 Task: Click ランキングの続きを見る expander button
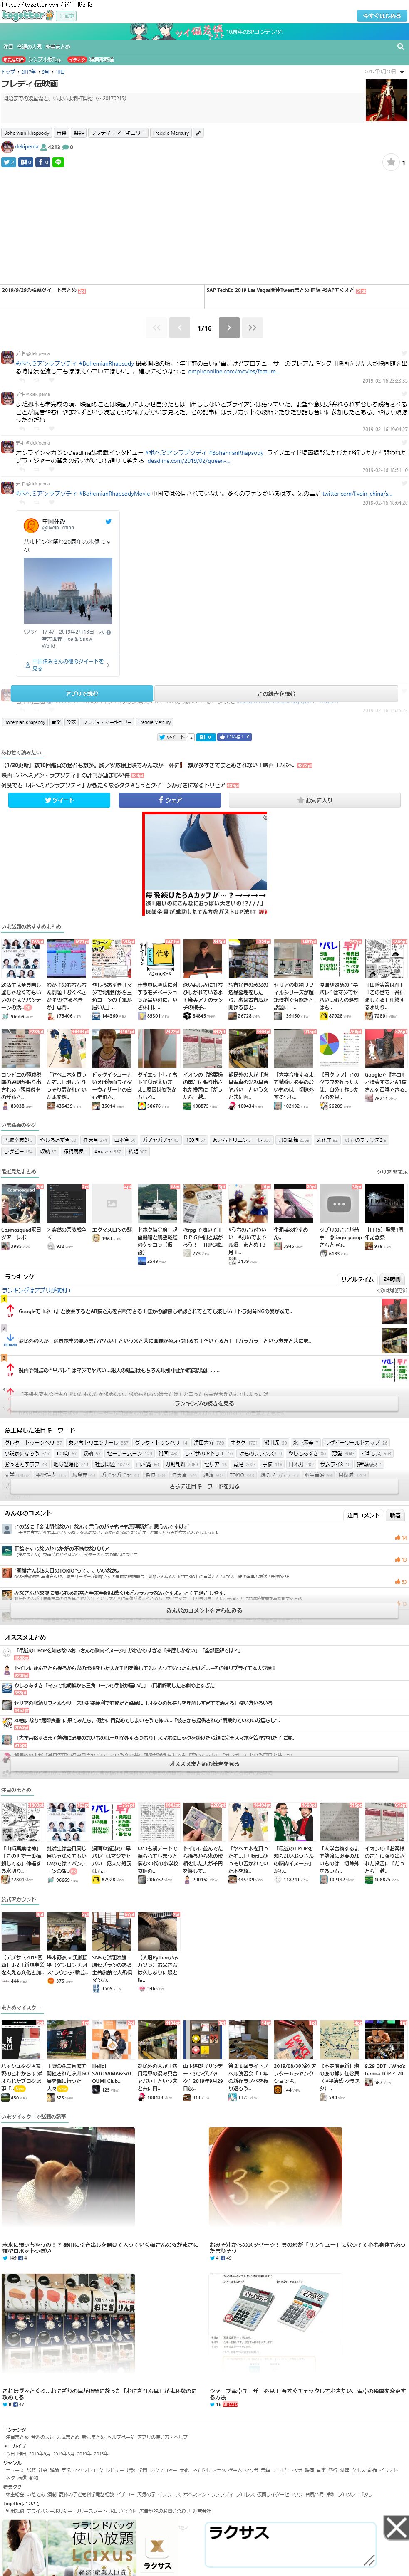[x=204, y=1403]
